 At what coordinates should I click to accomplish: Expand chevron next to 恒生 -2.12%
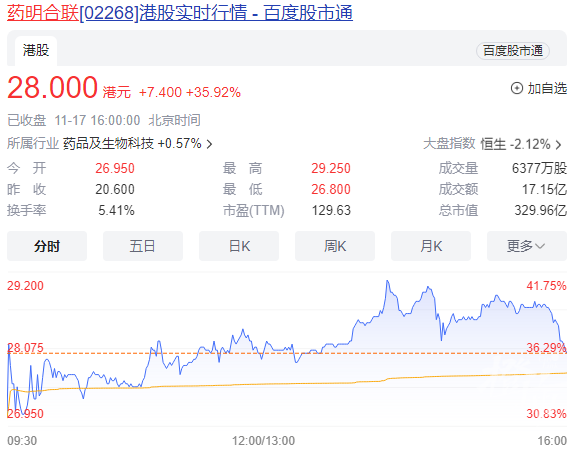tap(559, 144)
